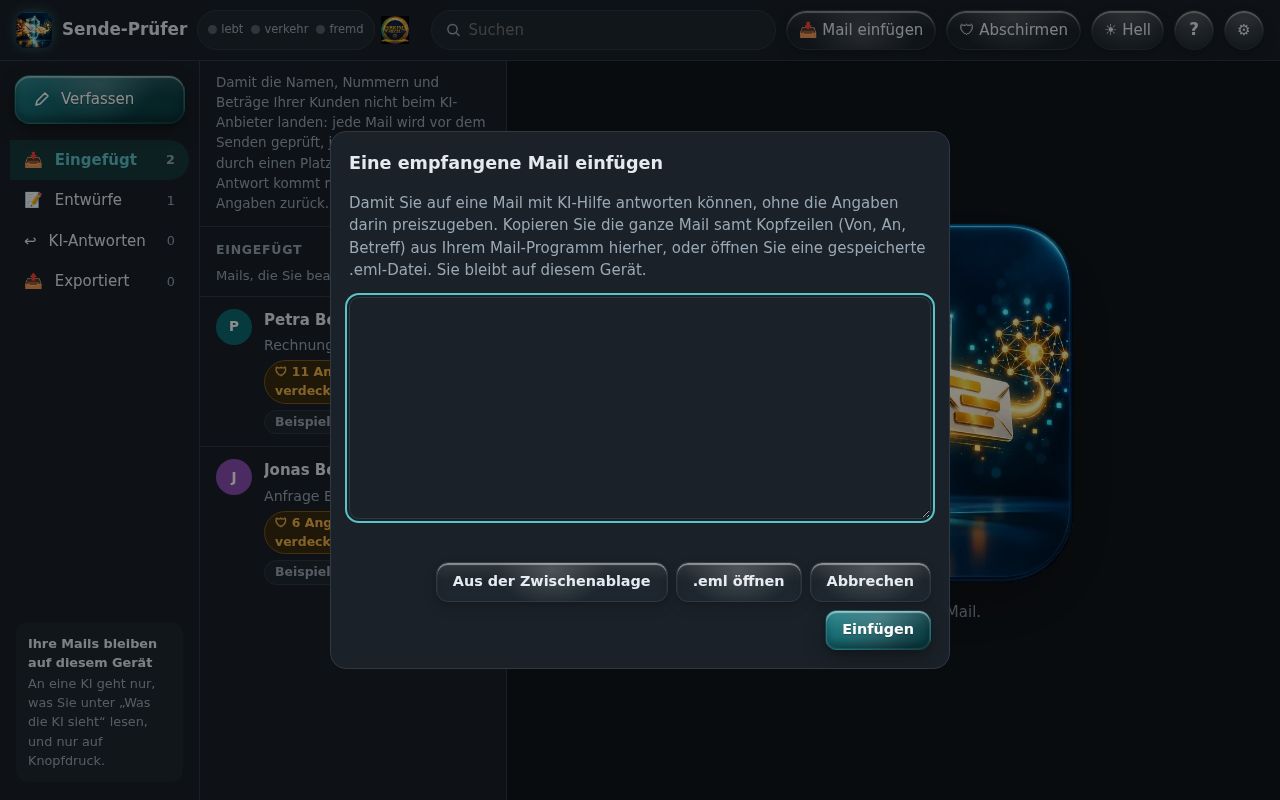This screenshot has width=1280, height=800.
Task: Click the "Jonas" sender name in the mail list
Action: (x=297, y=470)
